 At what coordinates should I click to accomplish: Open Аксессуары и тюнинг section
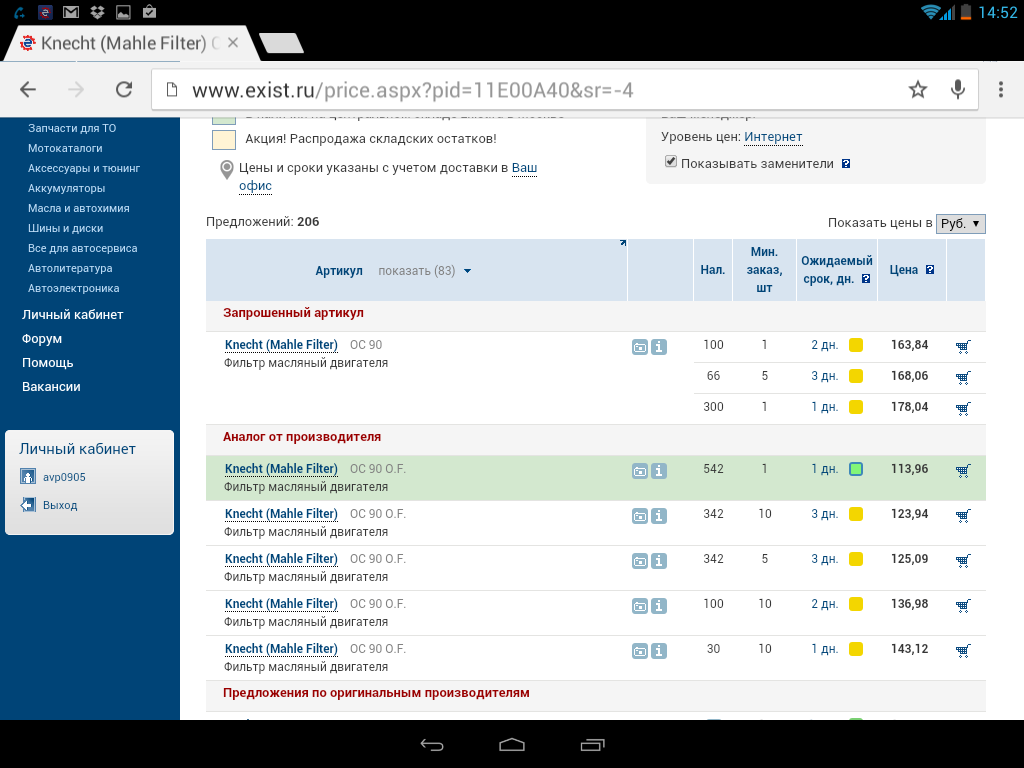[84, 168]
